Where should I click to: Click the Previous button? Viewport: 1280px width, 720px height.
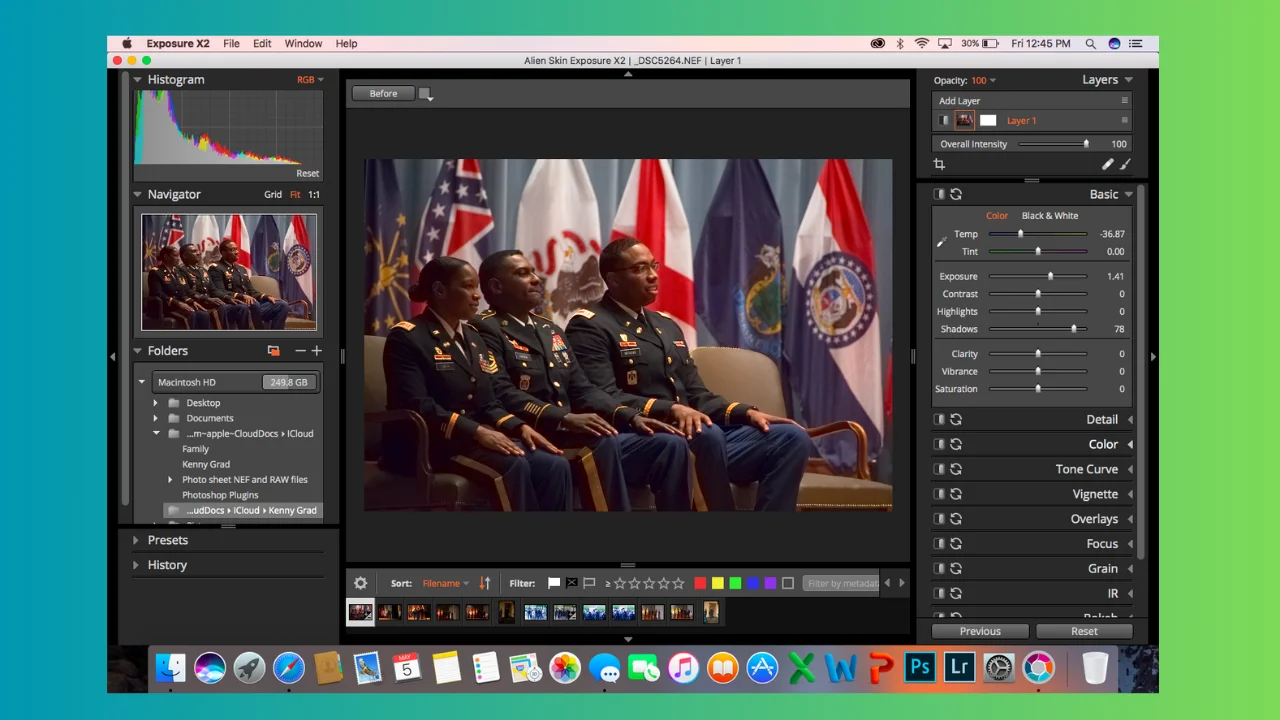click(980, 631)
